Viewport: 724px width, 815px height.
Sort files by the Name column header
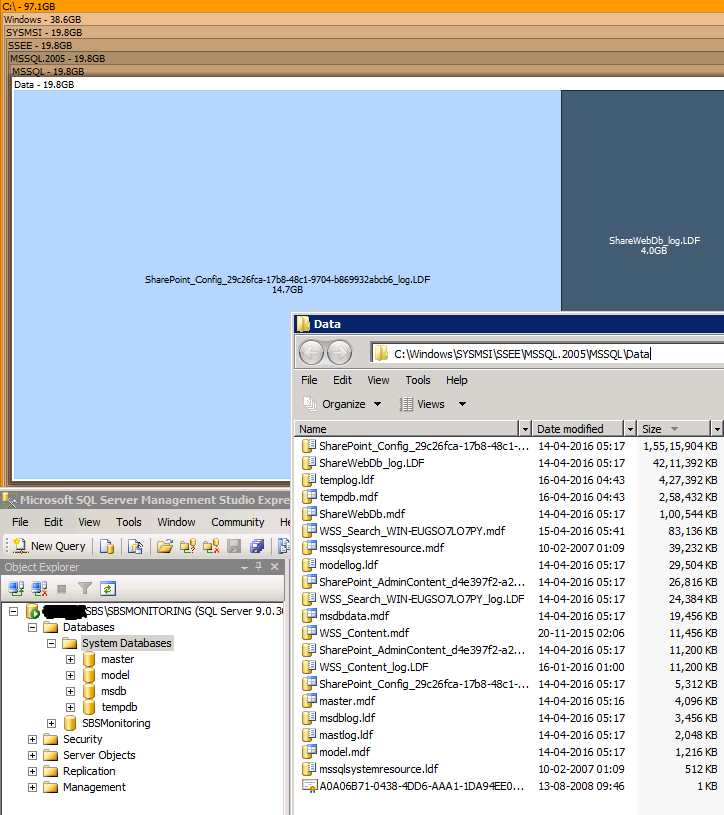click(407, 429)
